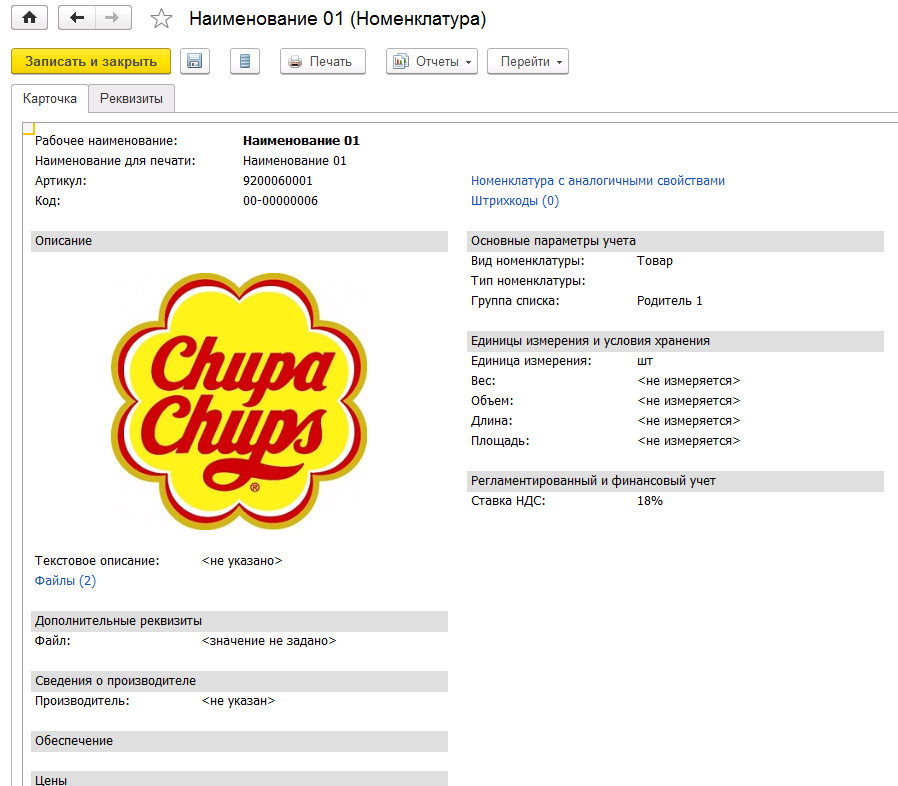This screenshot has height=786, width=898.
Task: Open Номенклатура с аналогичными свойствами link
Action: click(x=597, y=181)
